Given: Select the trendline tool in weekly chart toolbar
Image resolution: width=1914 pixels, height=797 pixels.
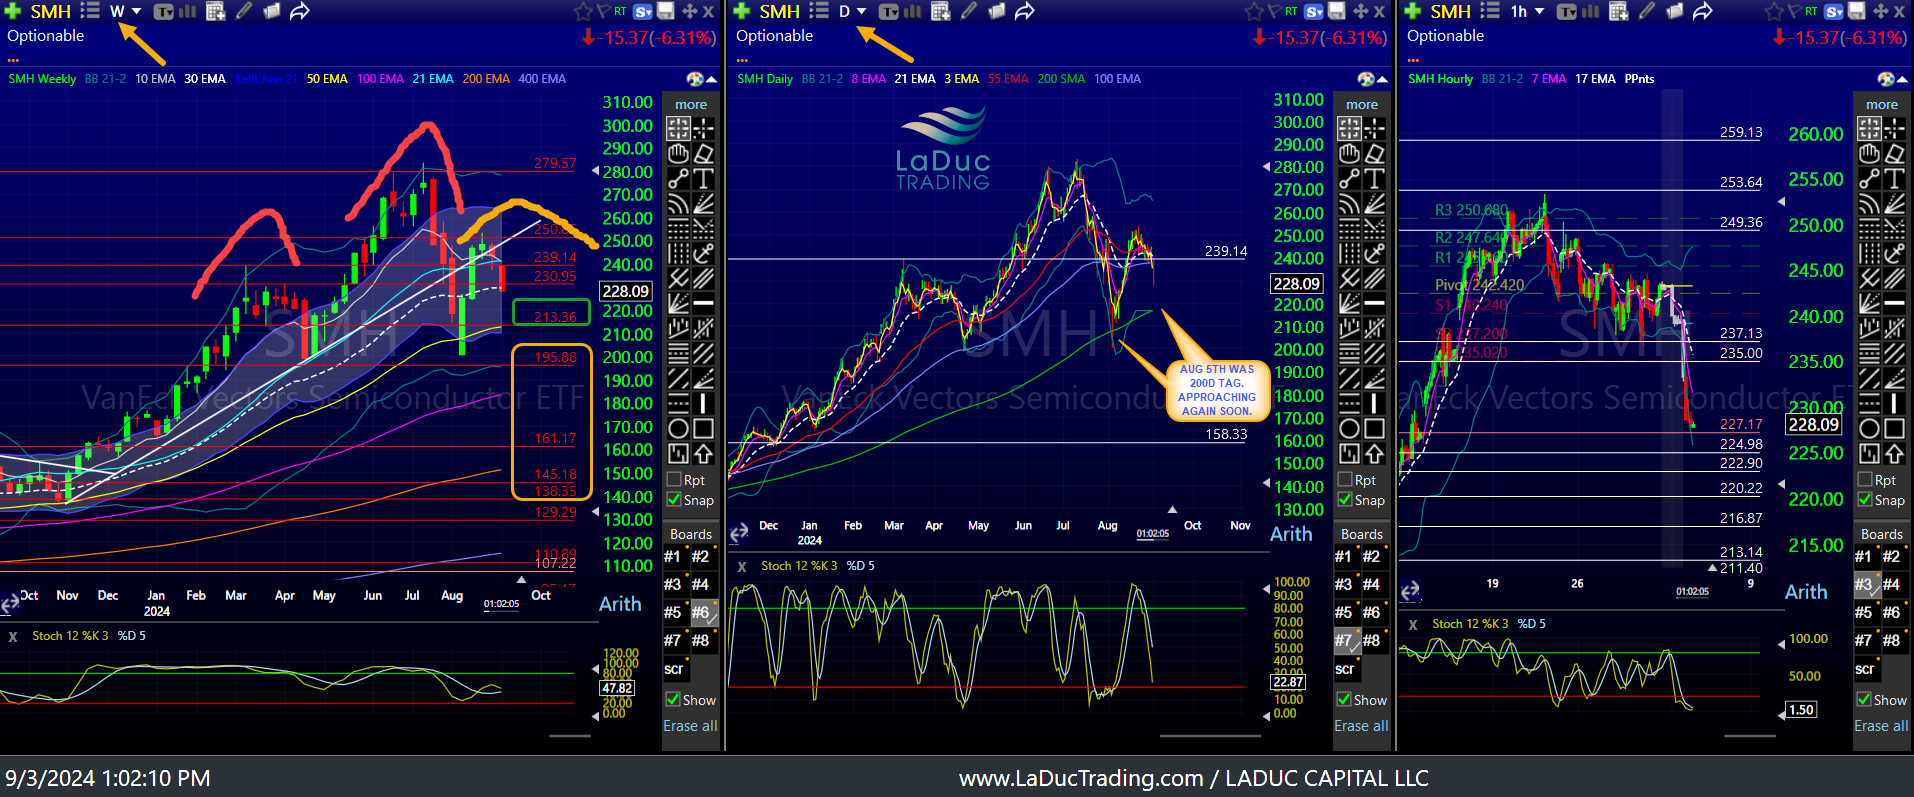Looking at the screenshot, I should point(678,178).
